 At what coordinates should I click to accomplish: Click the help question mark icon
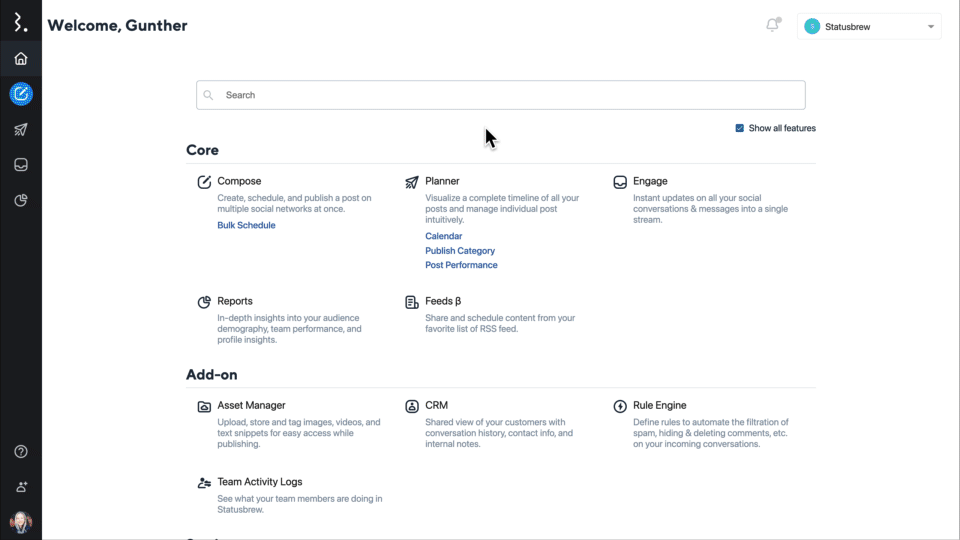[x=21, y=452]
